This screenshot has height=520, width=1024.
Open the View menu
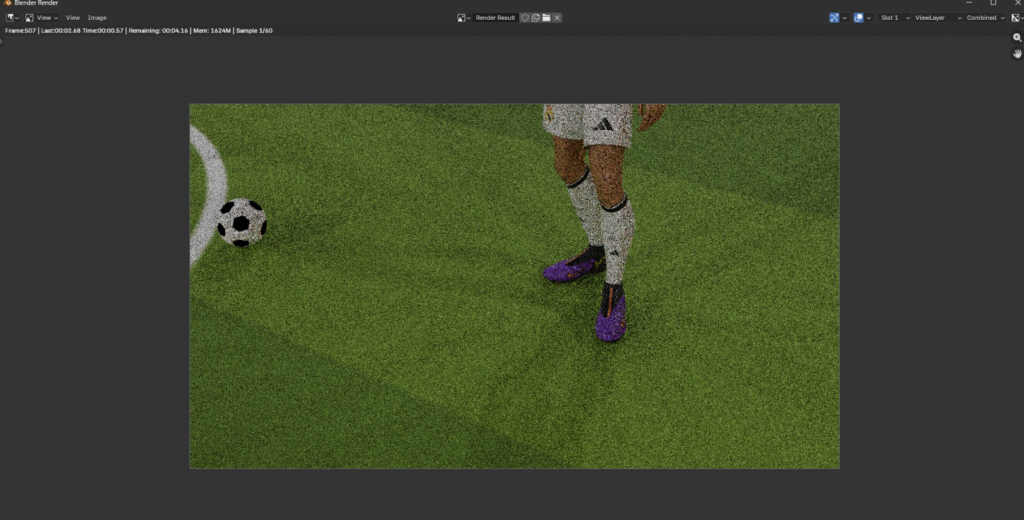pyautogui.click(x=72, y=18)
